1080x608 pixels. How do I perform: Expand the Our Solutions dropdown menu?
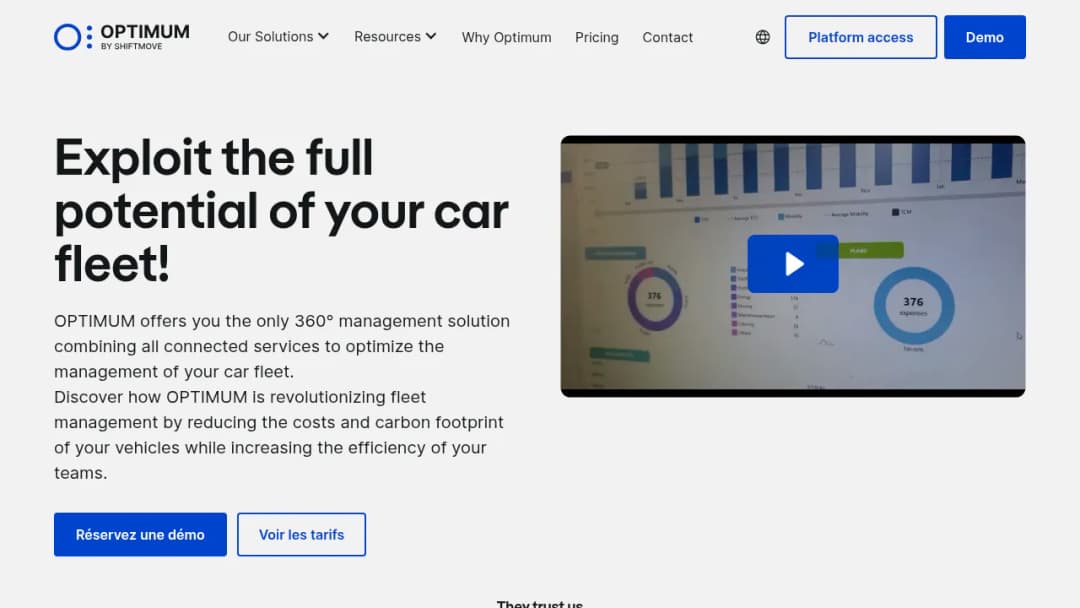278,36
